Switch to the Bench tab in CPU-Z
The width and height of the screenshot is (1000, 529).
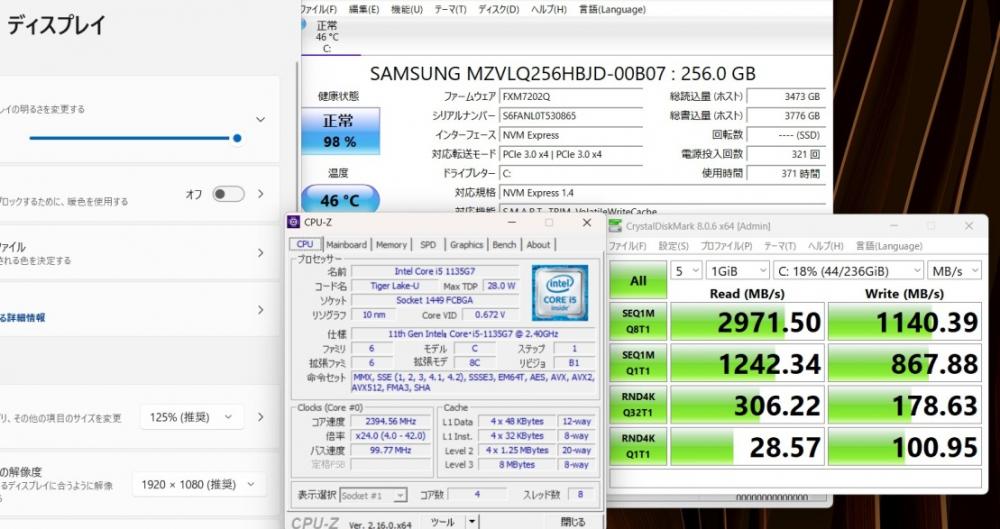504,244
